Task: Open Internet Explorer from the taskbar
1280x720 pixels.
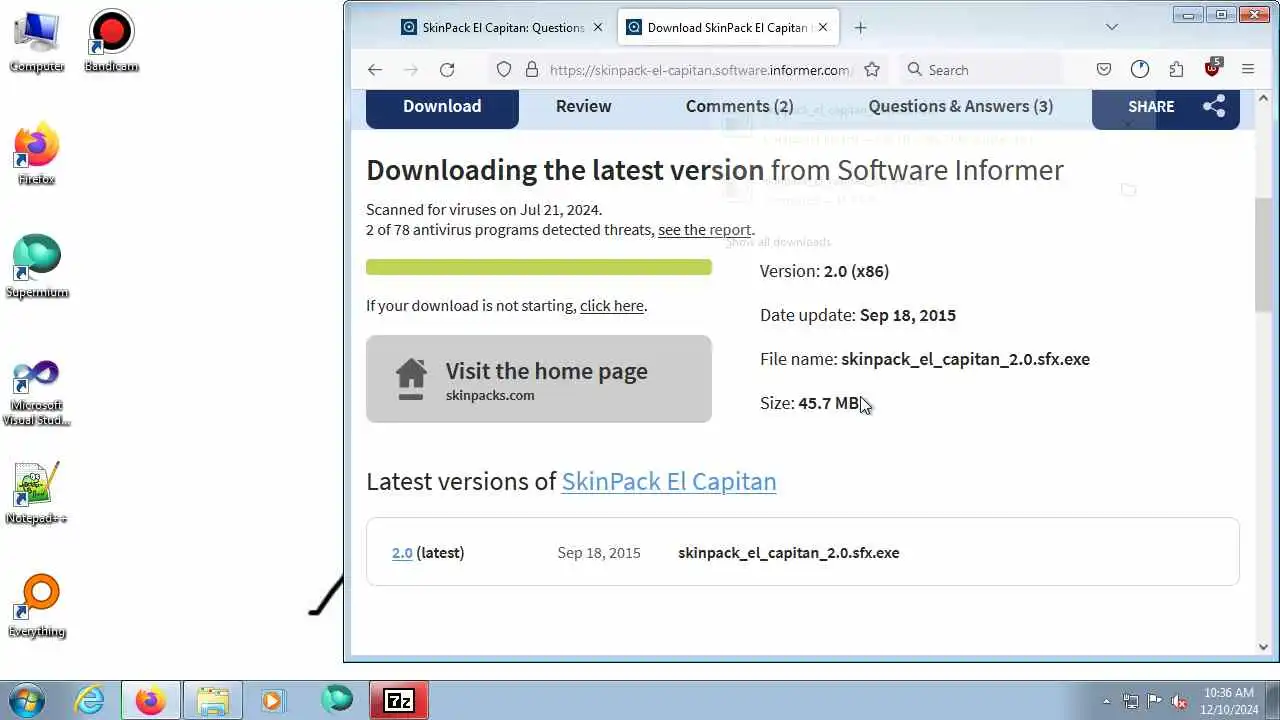Action: [90, 700]
